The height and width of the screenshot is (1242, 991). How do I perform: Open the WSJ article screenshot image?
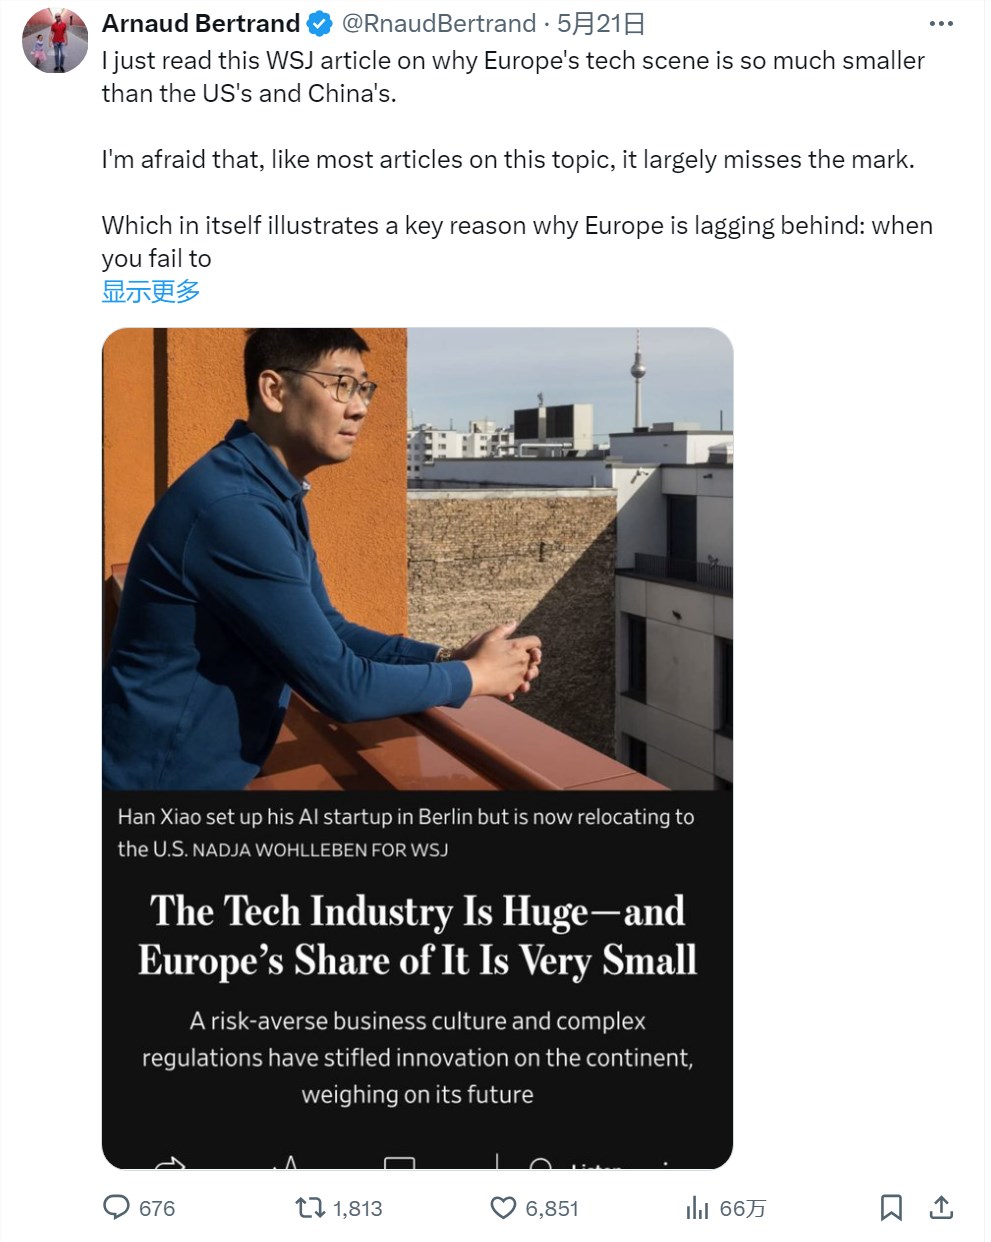tap(417, 748)
